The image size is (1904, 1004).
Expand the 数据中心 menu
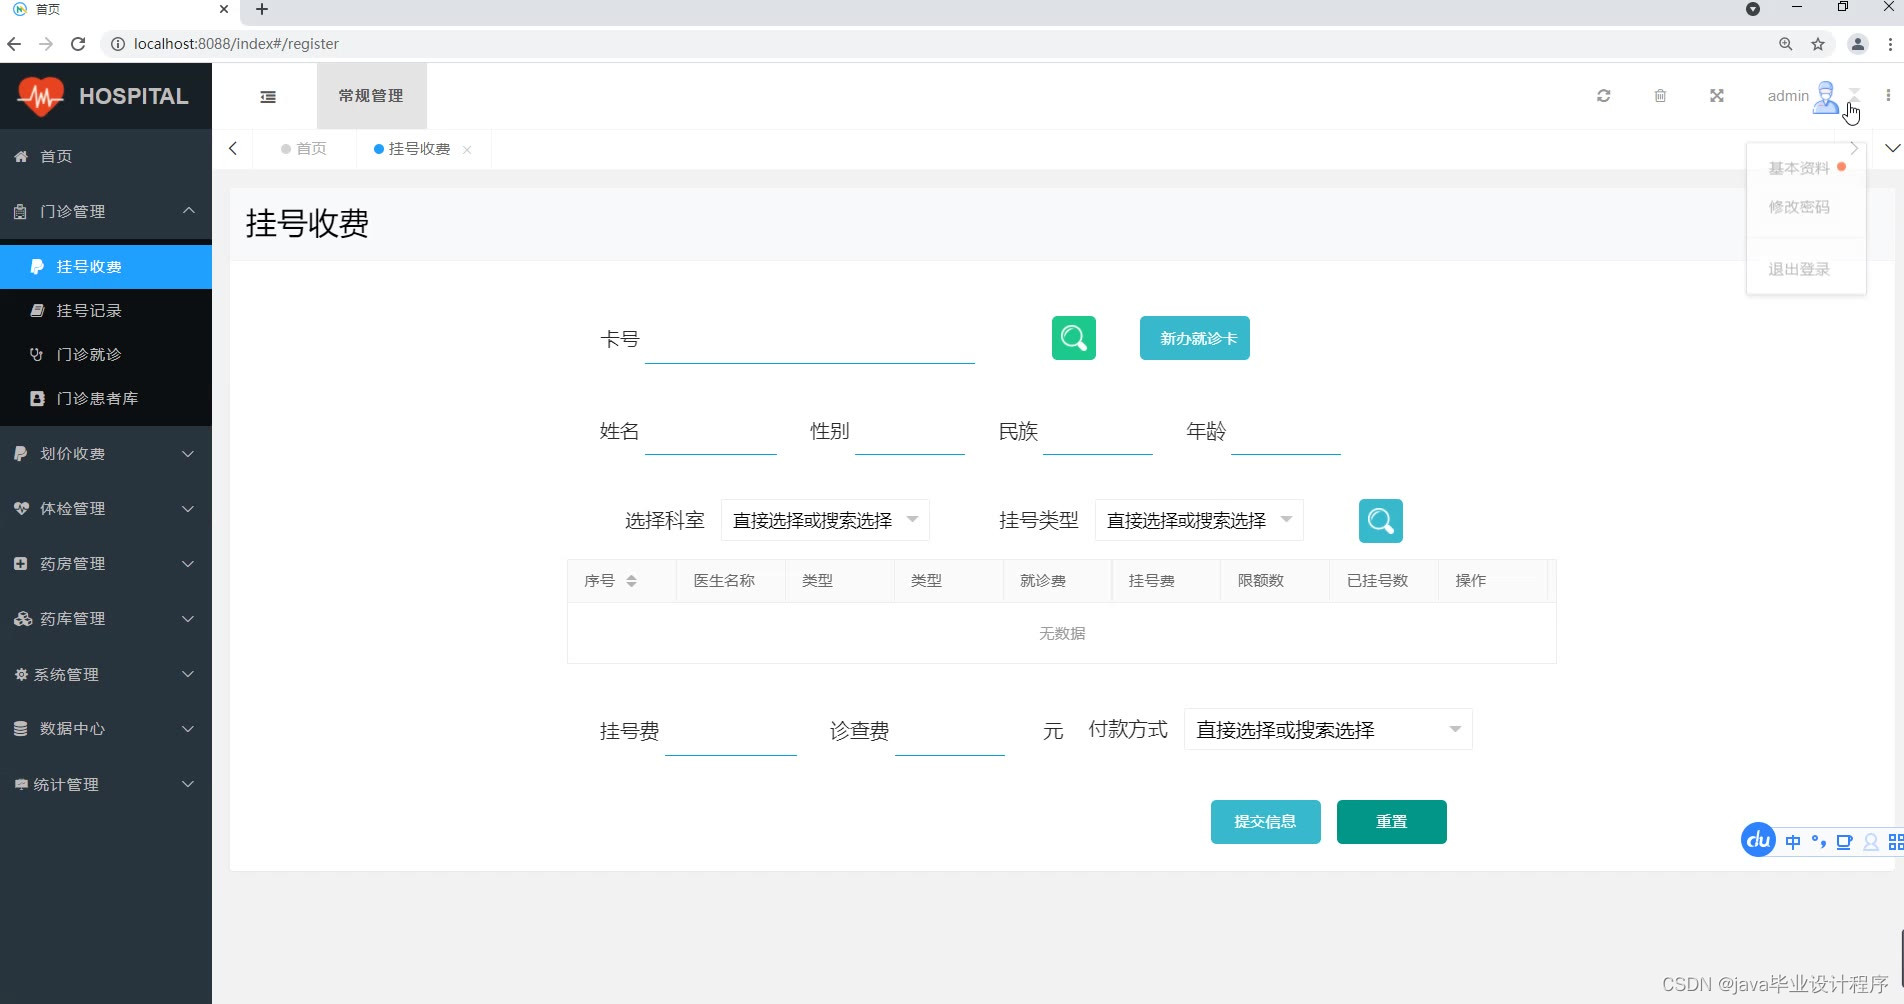coord(106,729)
